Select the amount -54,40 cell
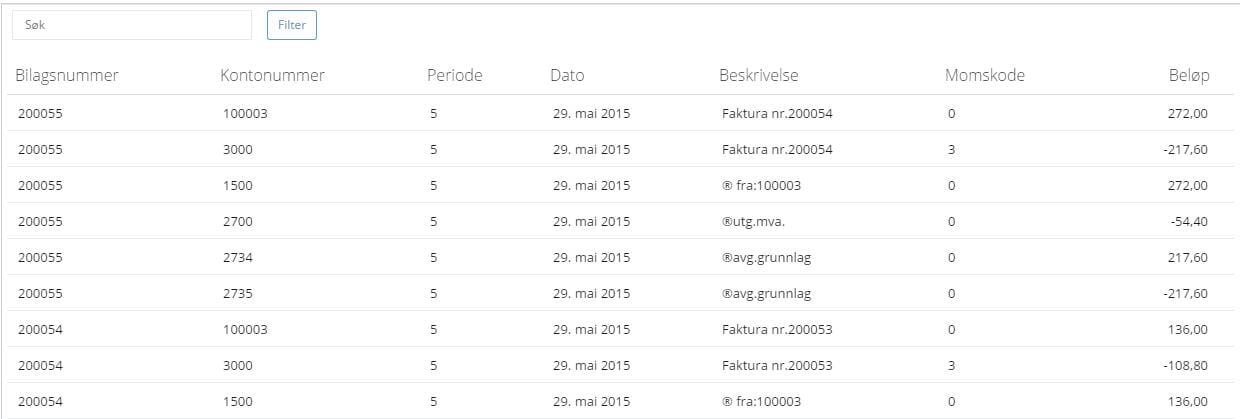This screenshot has width=1240, height=419. click(1188, 222)
